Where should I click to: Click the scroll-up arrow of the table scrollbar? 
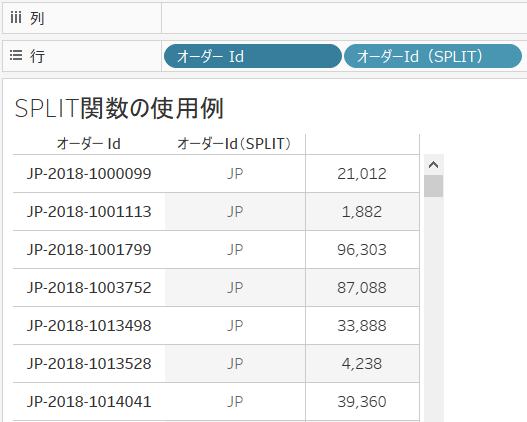coord(434,165)
